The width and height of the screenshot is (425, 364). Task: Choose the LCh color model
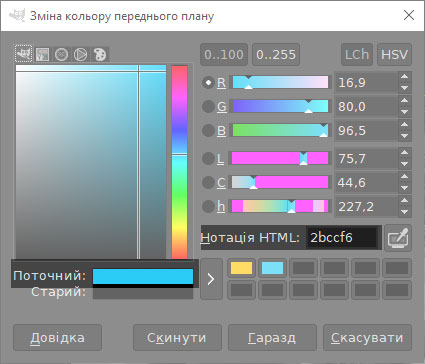pos(357,54)
